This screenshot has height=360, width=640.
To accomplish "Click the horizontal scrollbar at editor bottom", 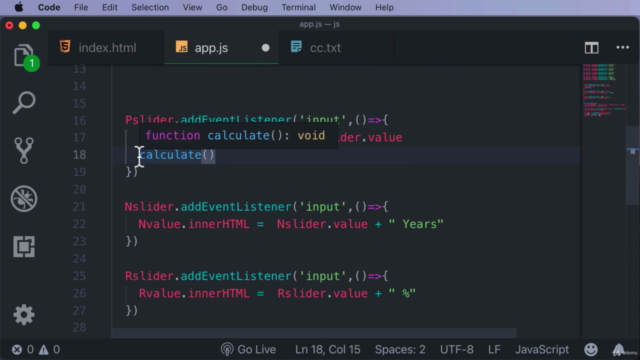I will tap(314, 333).
